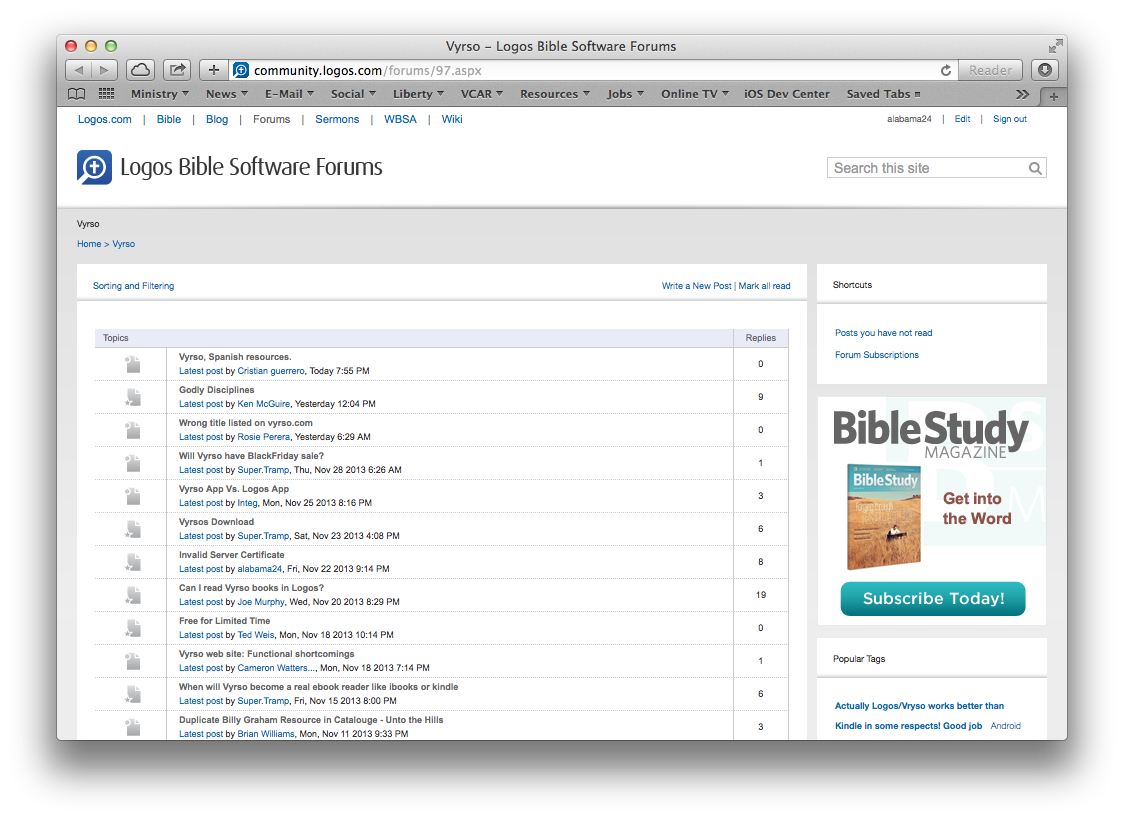Click Bible Study Magazine cover image

tap(884, 517)
